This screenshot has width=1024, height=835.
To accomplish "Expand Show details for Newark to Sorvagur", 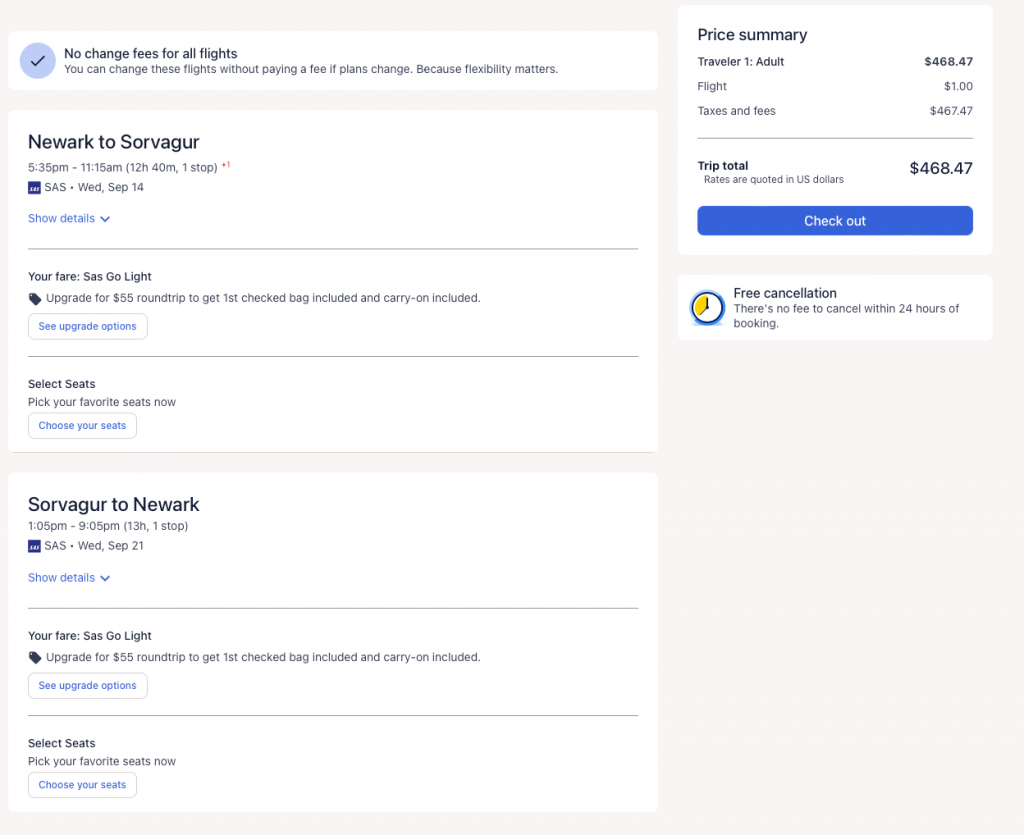I will tap(69, 219).
